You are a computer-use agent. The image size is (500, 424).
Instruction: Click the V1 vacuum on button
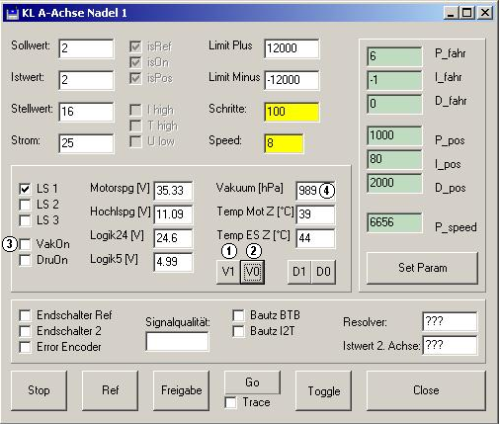[x=228, y=272]
